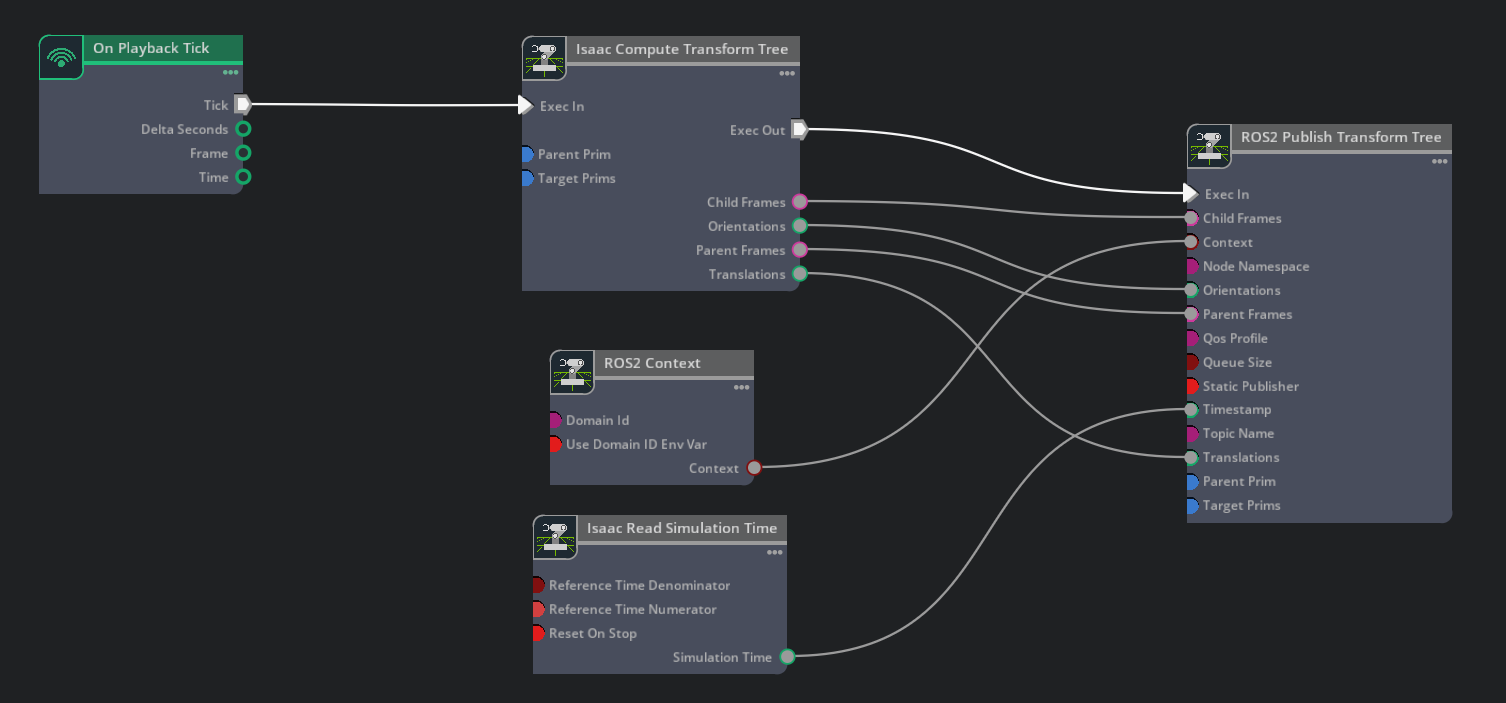Select the Isaac Compute Transform Tree title bar

[683, 50]
